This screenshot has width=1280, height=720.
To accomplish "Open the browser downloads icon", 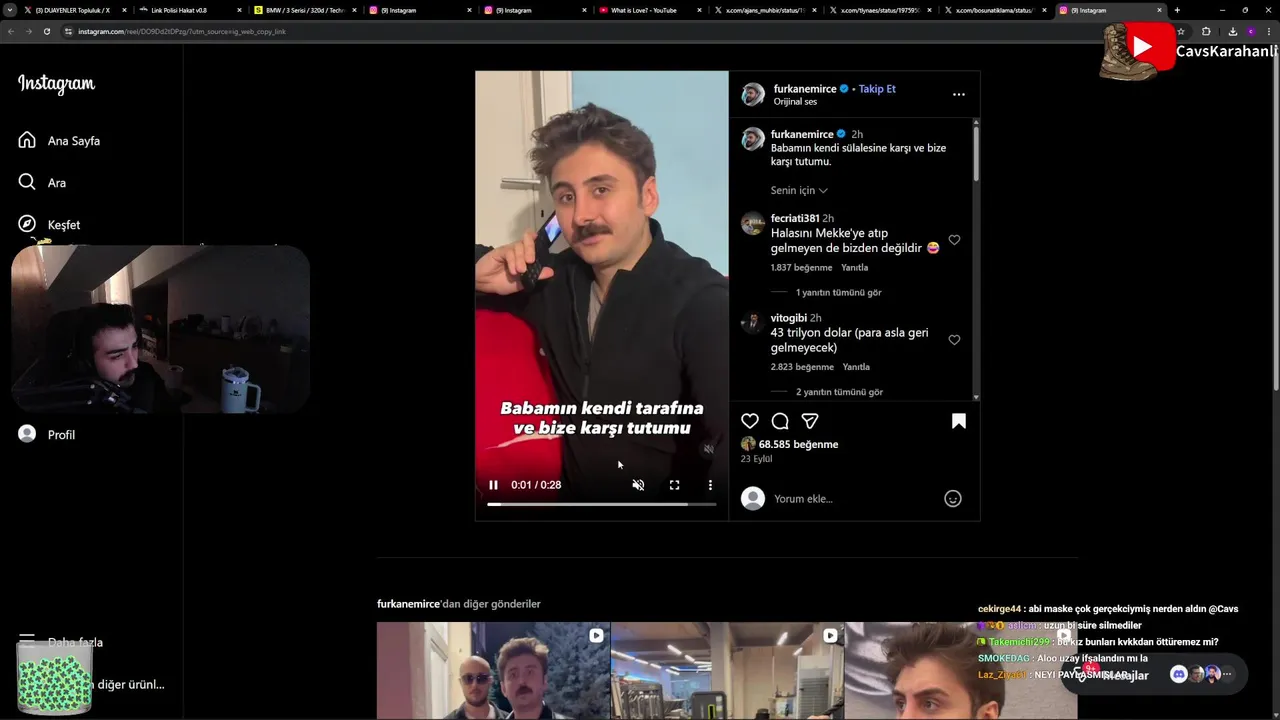I will (1232, 31).
